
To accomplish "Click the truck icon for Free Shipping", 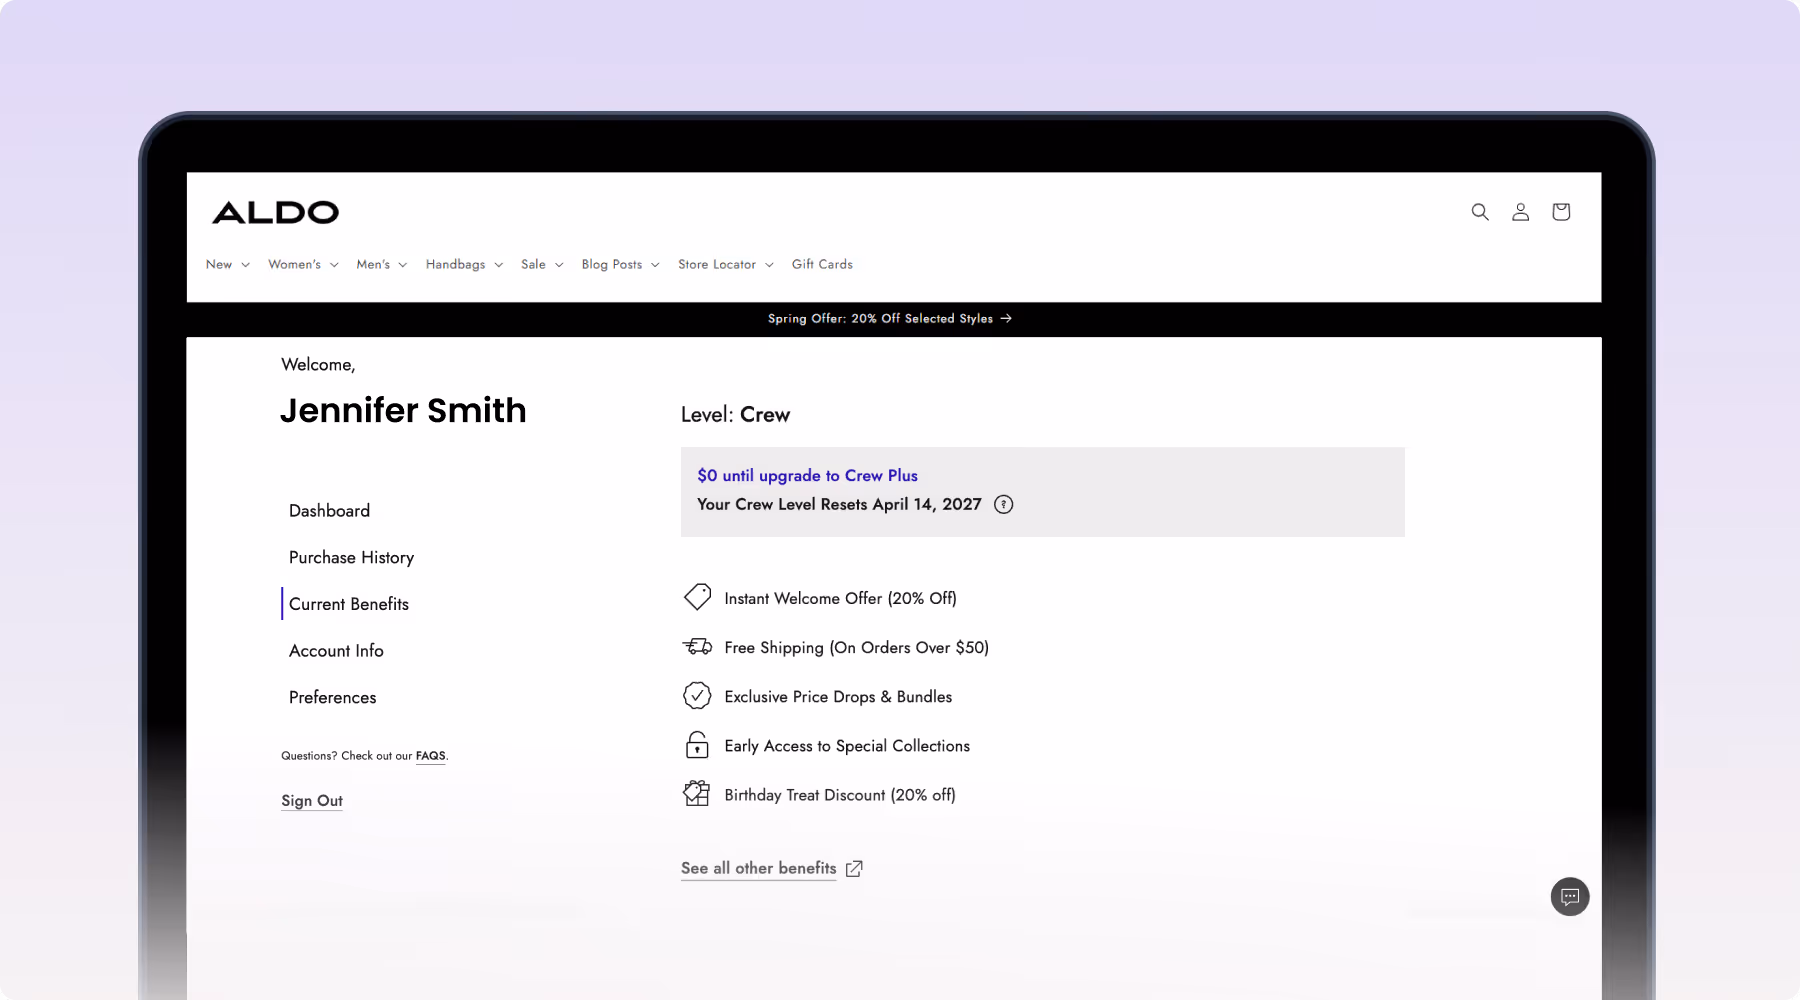I will 697,647.
